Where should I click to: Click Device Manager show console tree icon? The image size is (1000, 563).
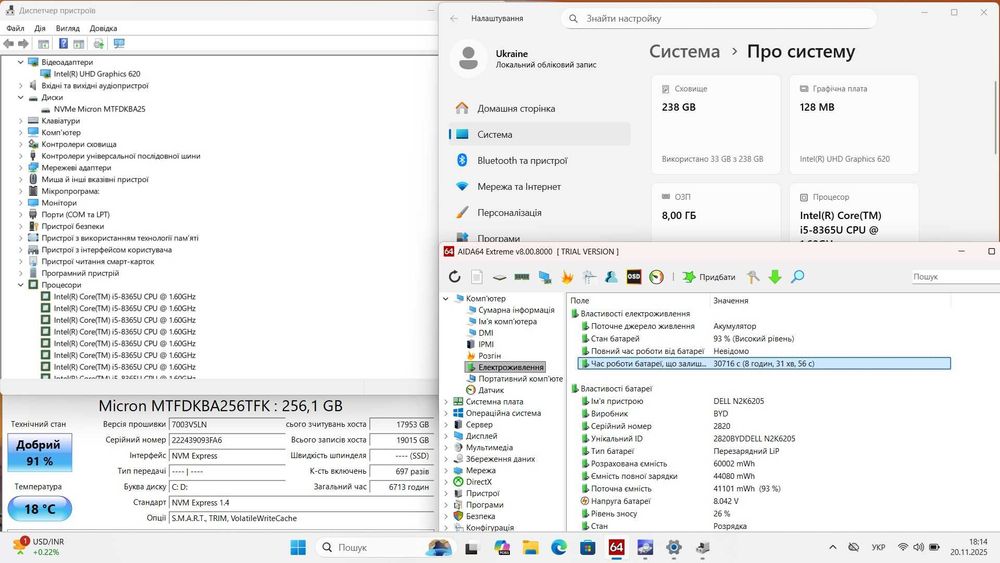(43, 43)
